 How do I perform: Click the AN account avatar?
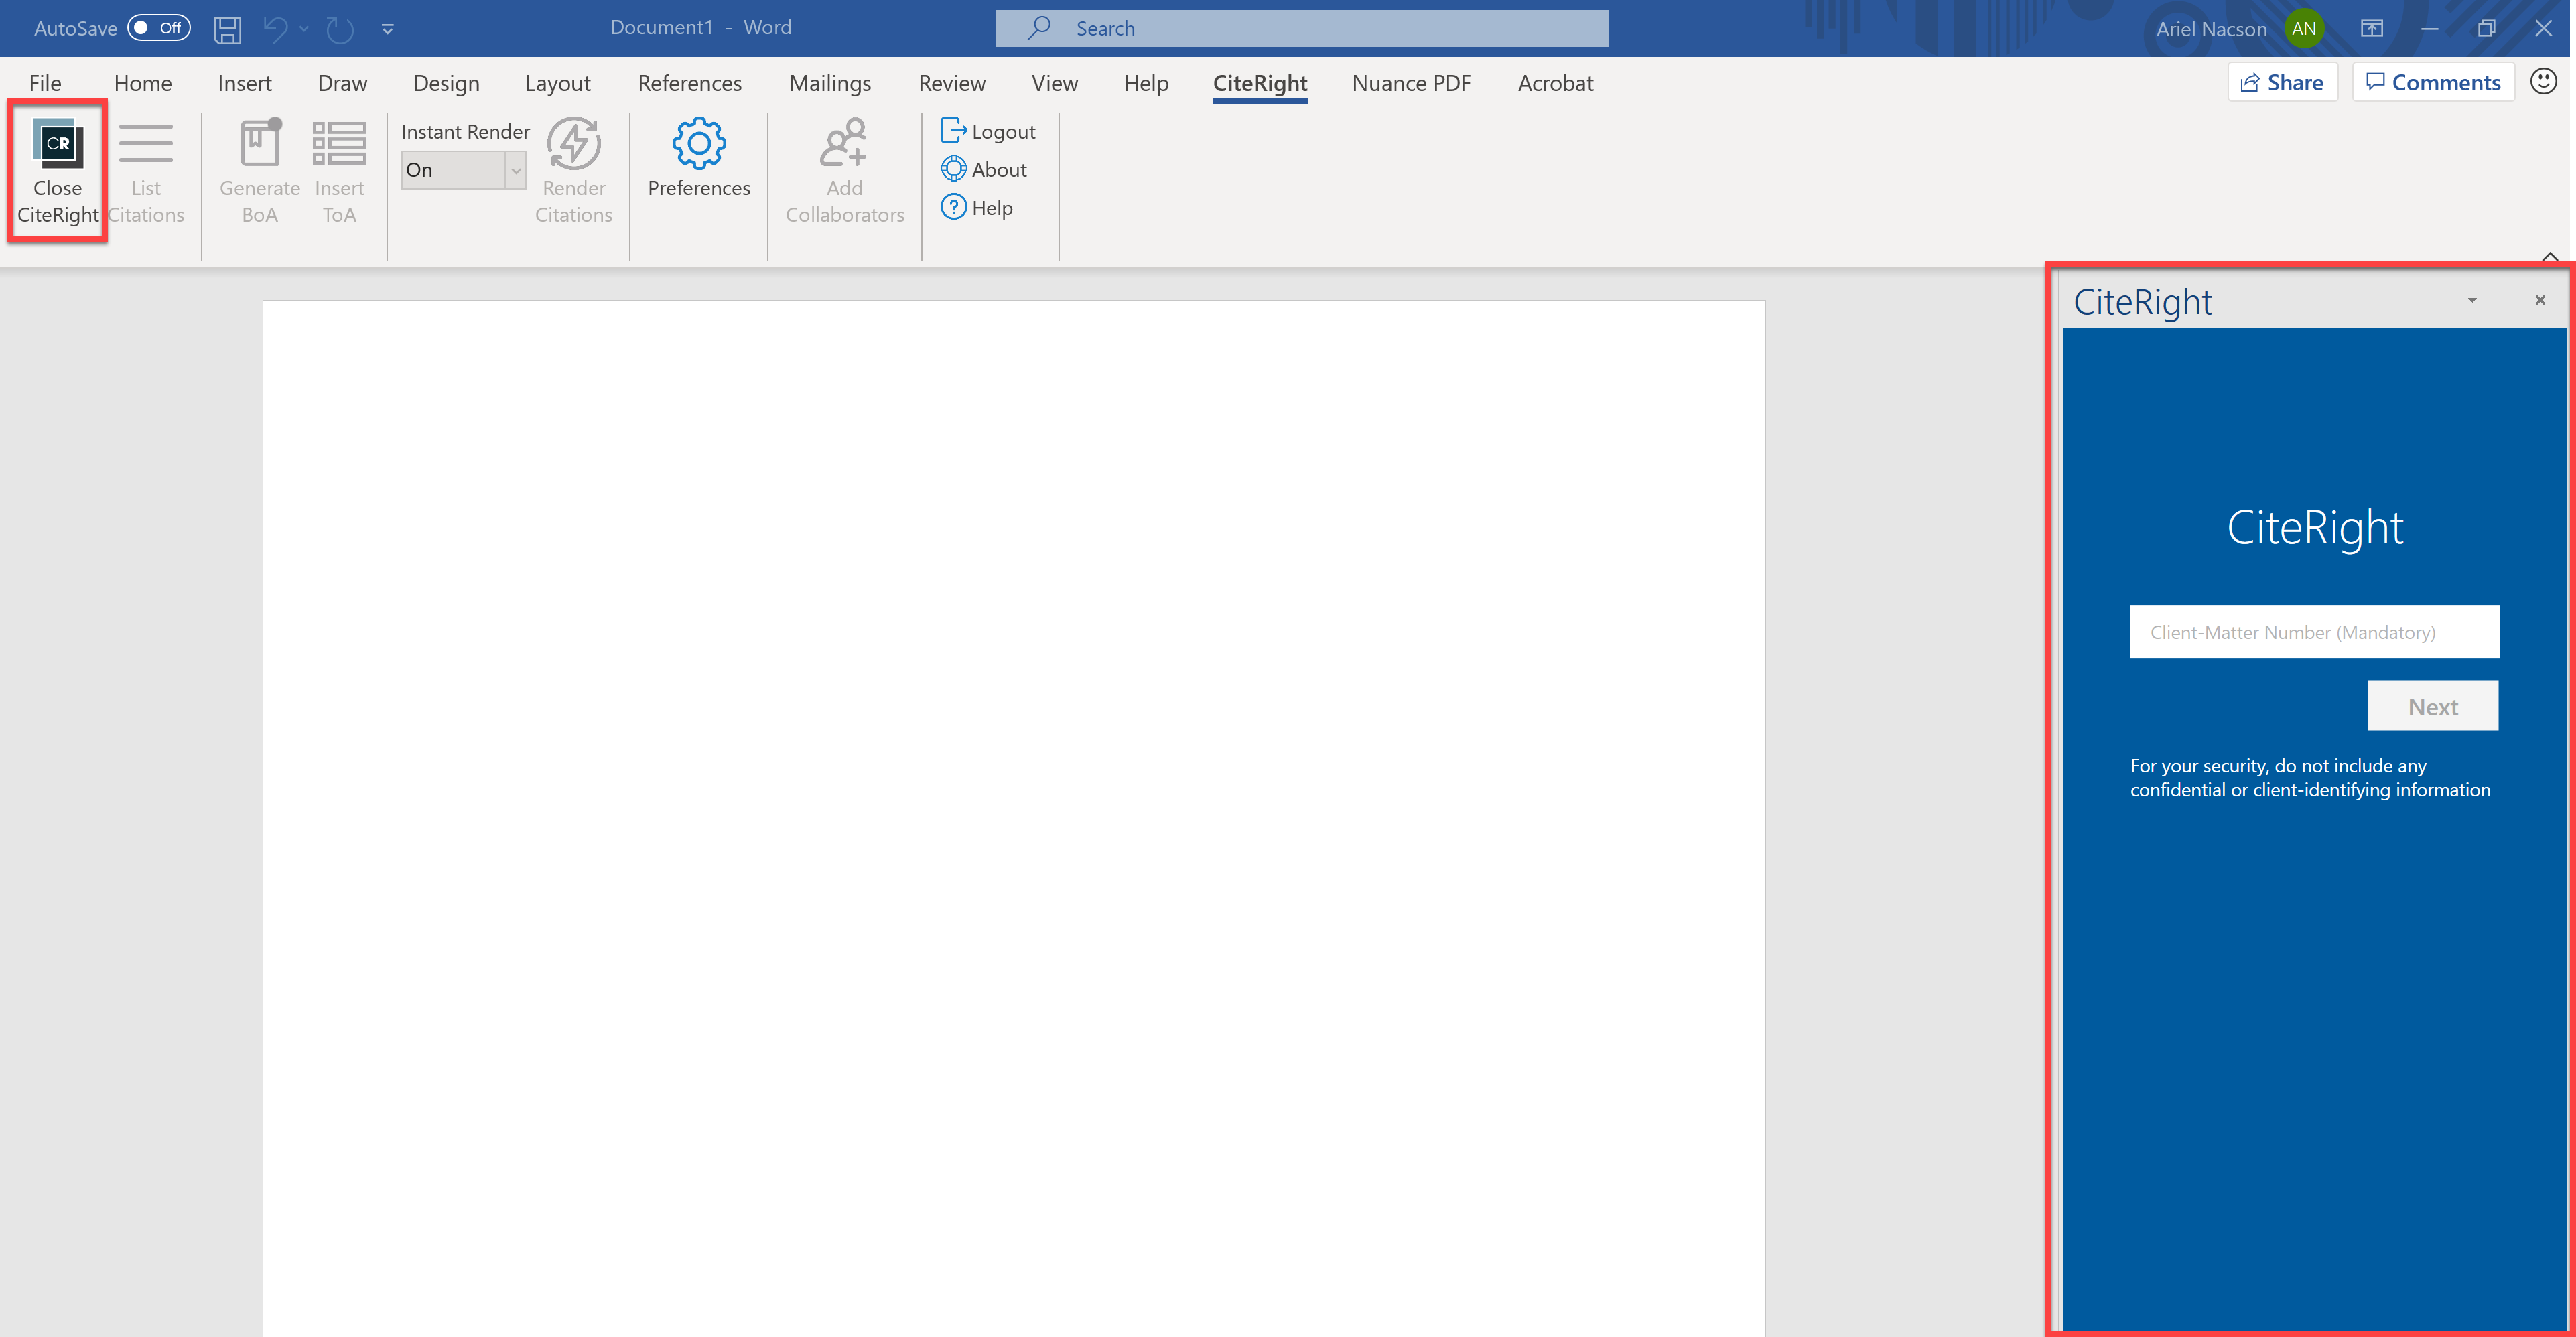2304,28
